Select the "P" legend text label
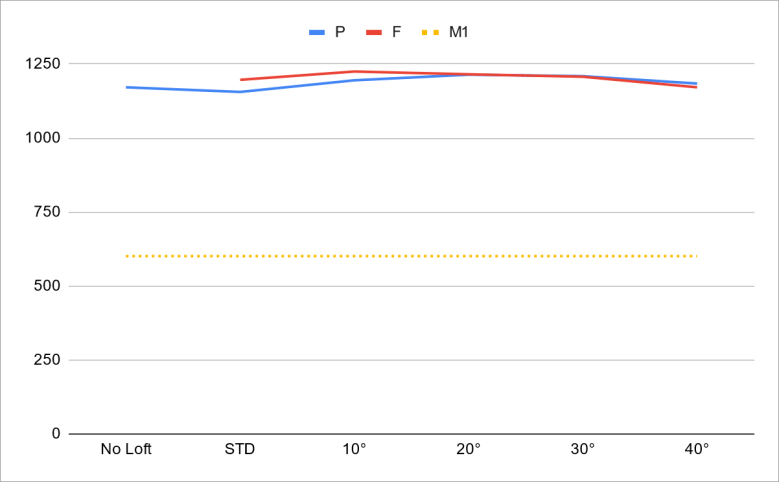779x482 pixels. pyautogui.click(x=340, y=33)
